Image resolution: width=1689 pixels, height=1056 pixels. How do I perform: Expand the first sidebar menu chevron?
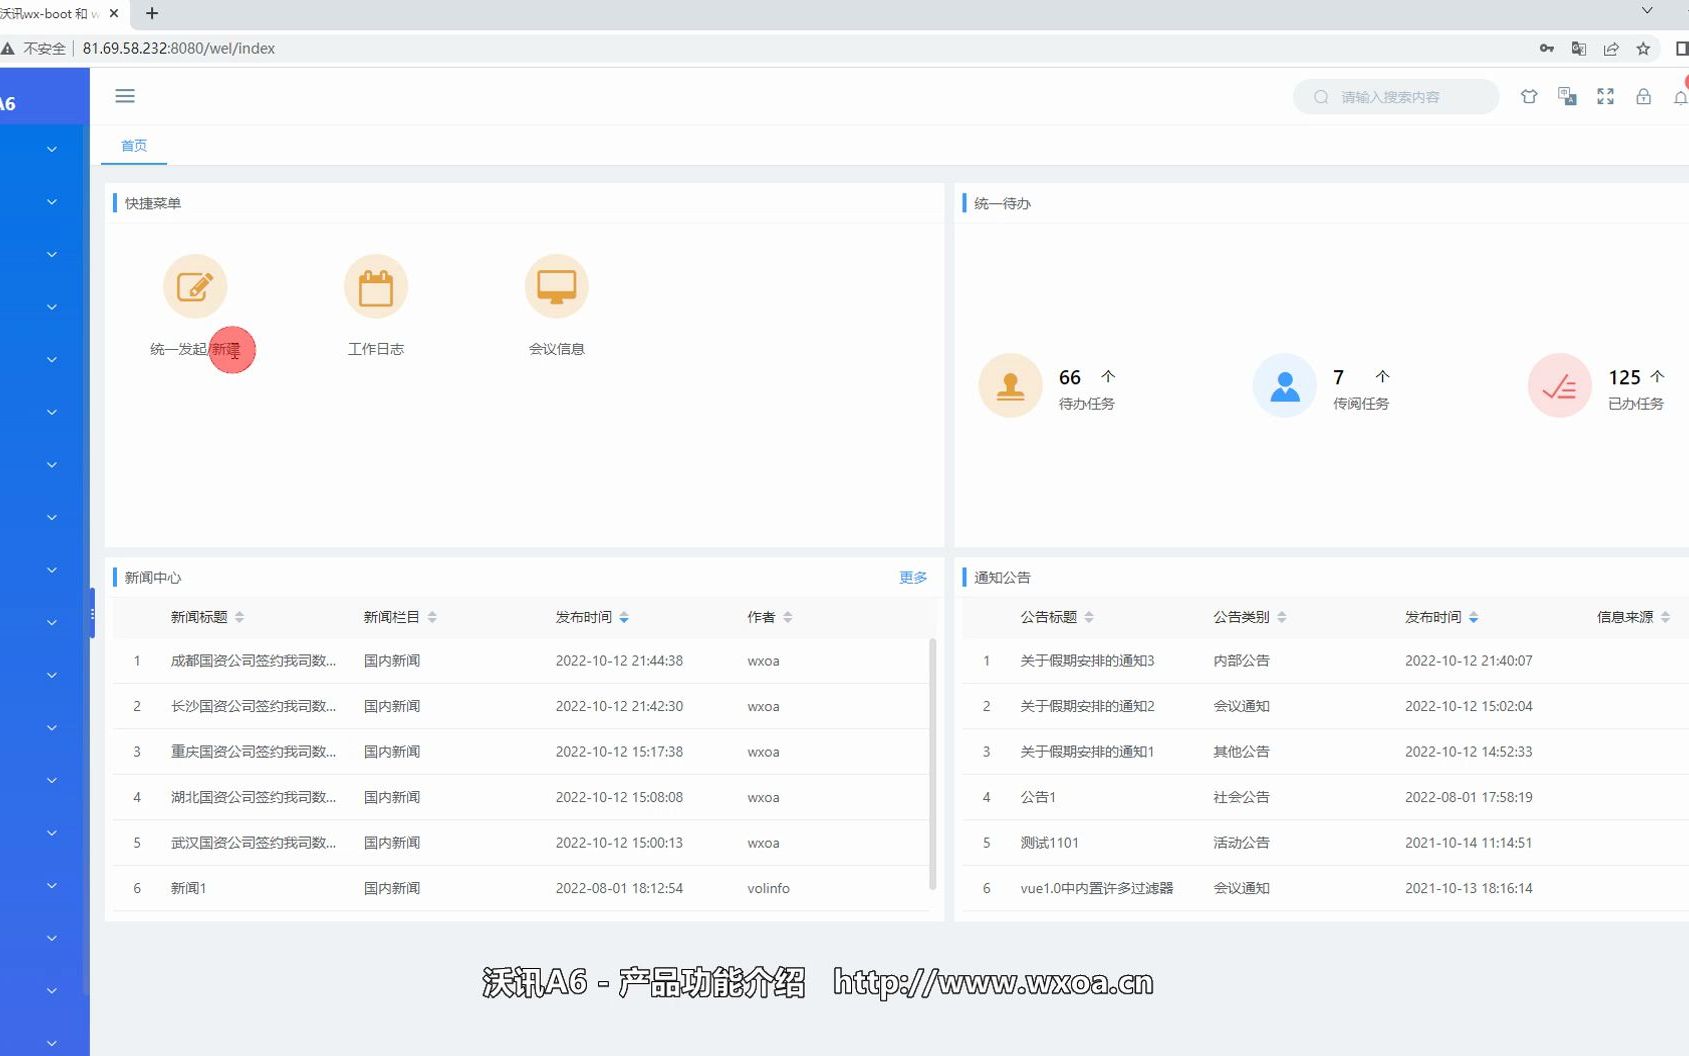[52, 150]
